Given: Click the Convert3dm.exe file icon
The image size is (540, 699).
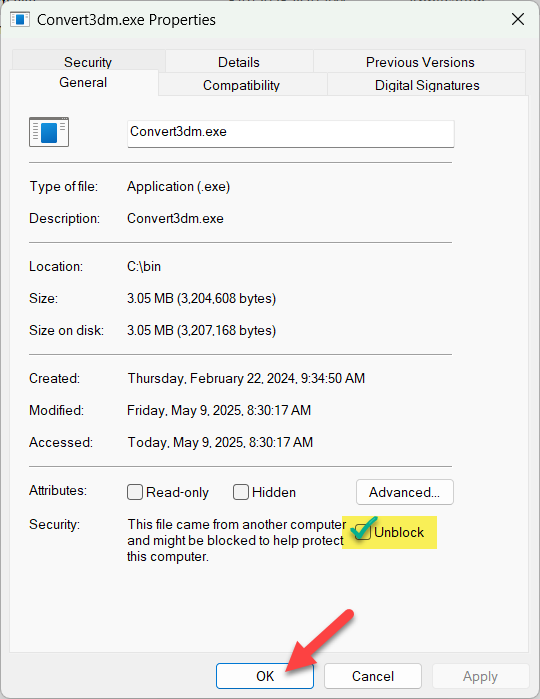Looking at the screenshot, I should (x=49, y=132).
